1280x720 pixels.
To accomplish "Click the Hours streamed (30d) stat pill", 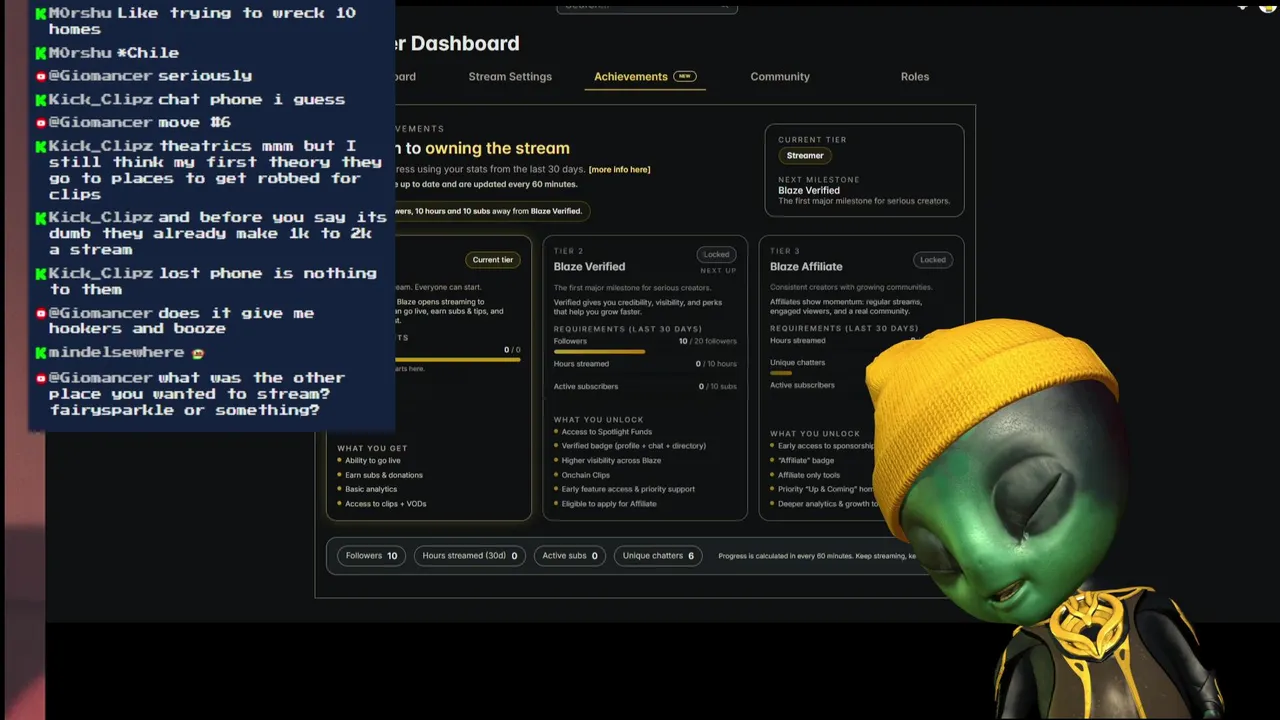I will pos(470,556).
